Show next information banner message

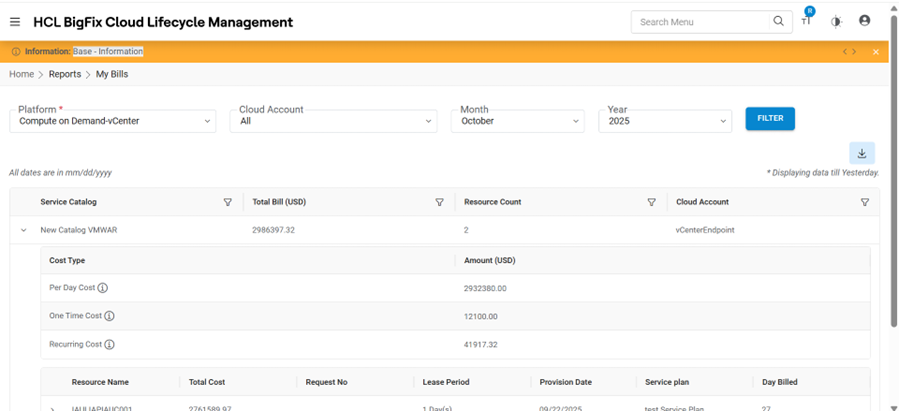[854, 52]
